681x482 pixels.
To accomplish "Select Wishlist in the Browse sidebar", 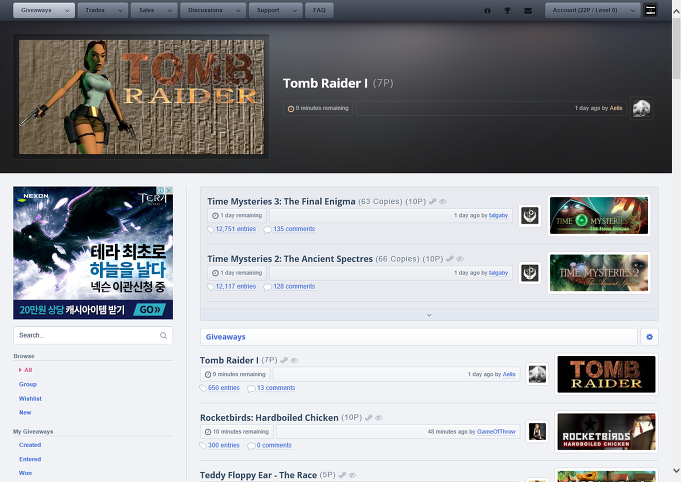I will pyautogui.click(x=30, y=399).
